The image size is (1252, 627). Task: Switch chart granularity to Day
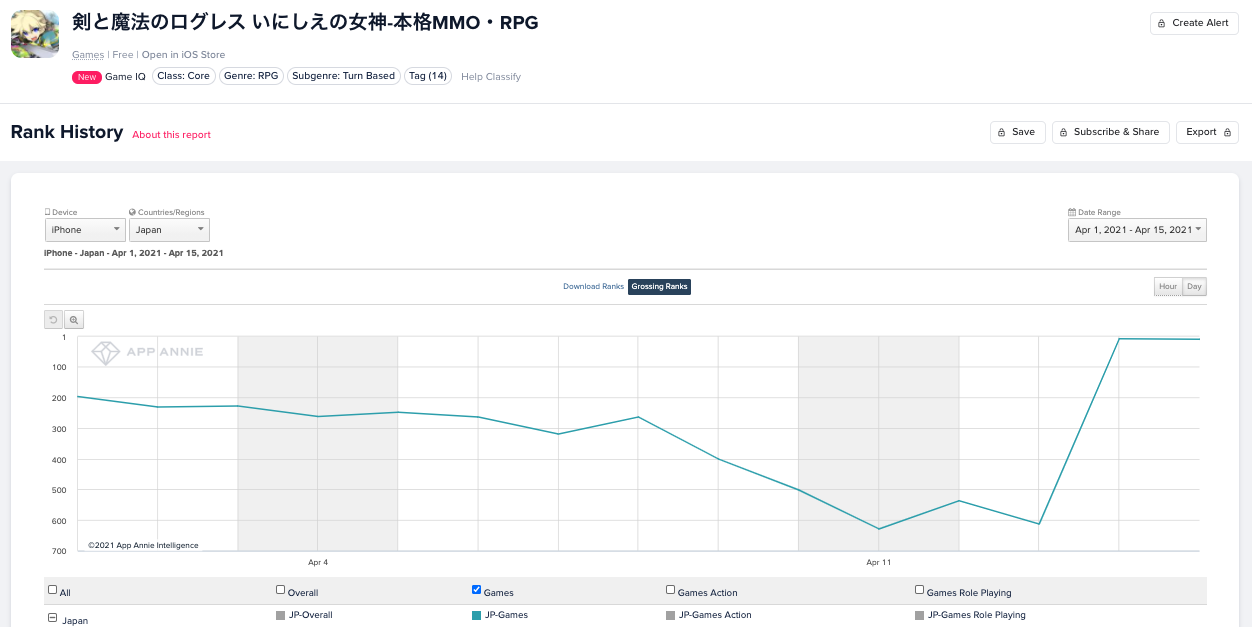pos(1194,287)
